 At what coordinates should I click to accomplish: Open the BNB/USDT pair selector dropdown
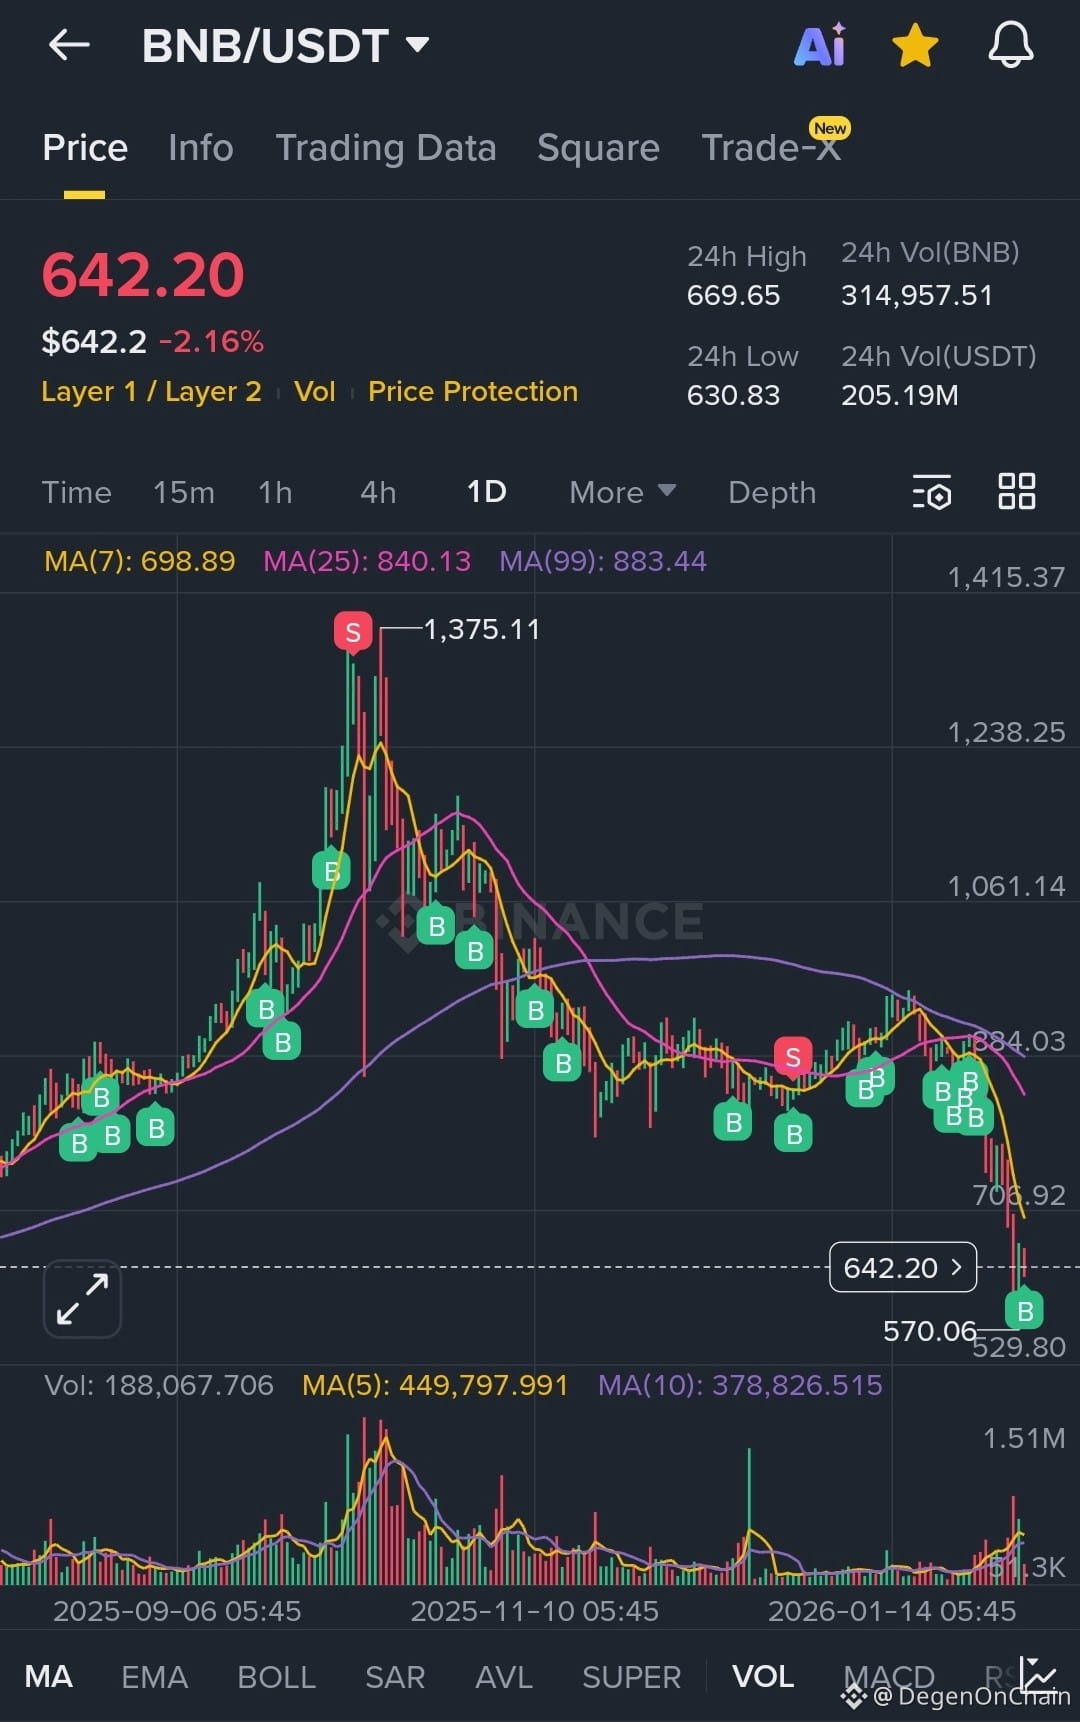tap(286, 46)
